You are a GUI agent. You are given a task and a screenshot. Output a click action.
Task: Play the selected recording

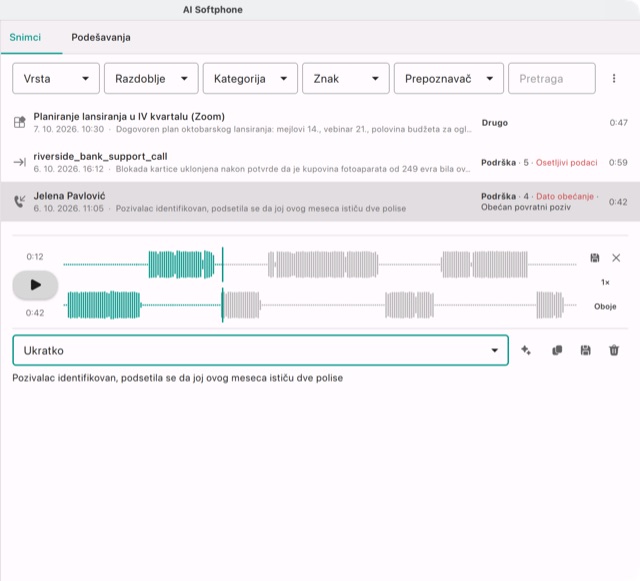click(36, 285)
